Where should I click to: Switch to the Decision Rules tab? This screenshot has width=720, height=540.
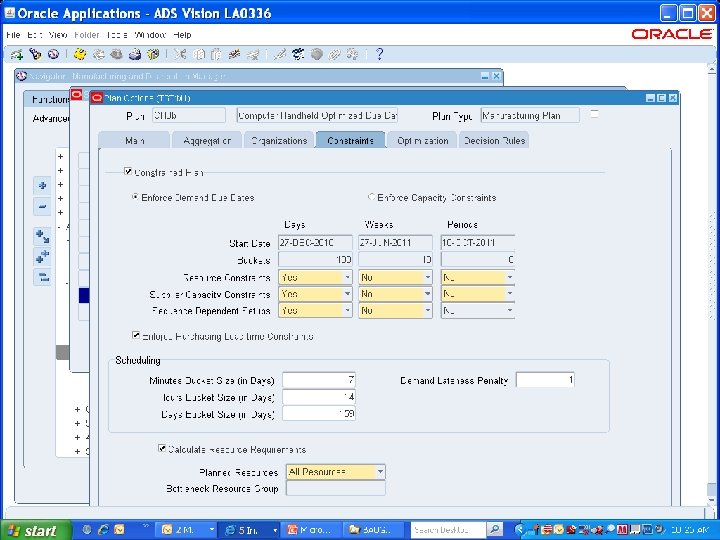(494, 141)
